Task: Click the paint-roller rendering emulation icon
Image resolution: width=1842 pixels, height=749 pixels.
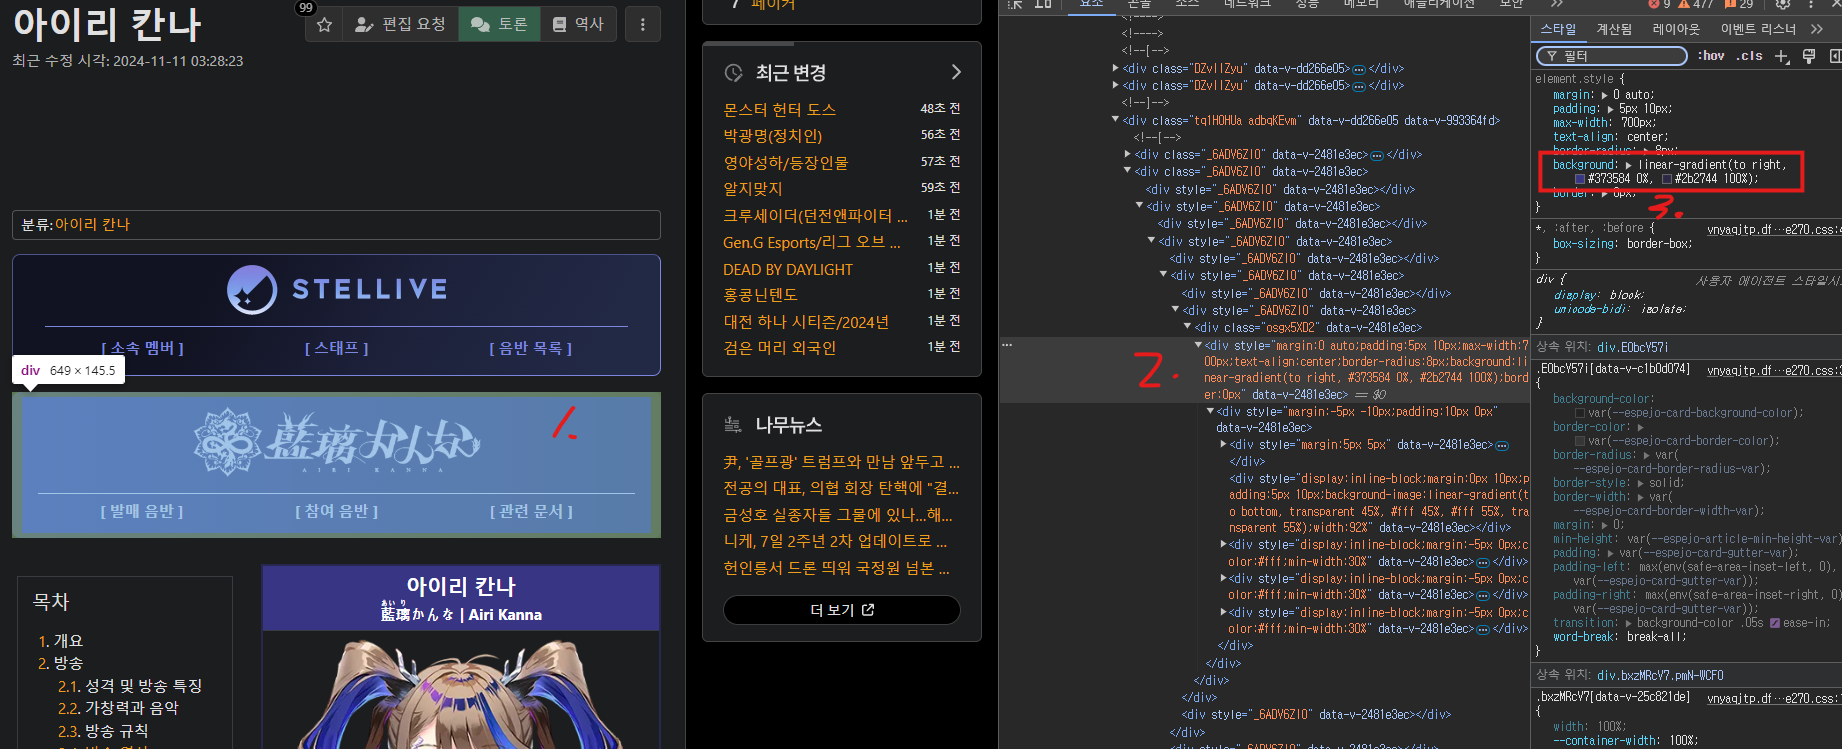Action: (1809, 56)
